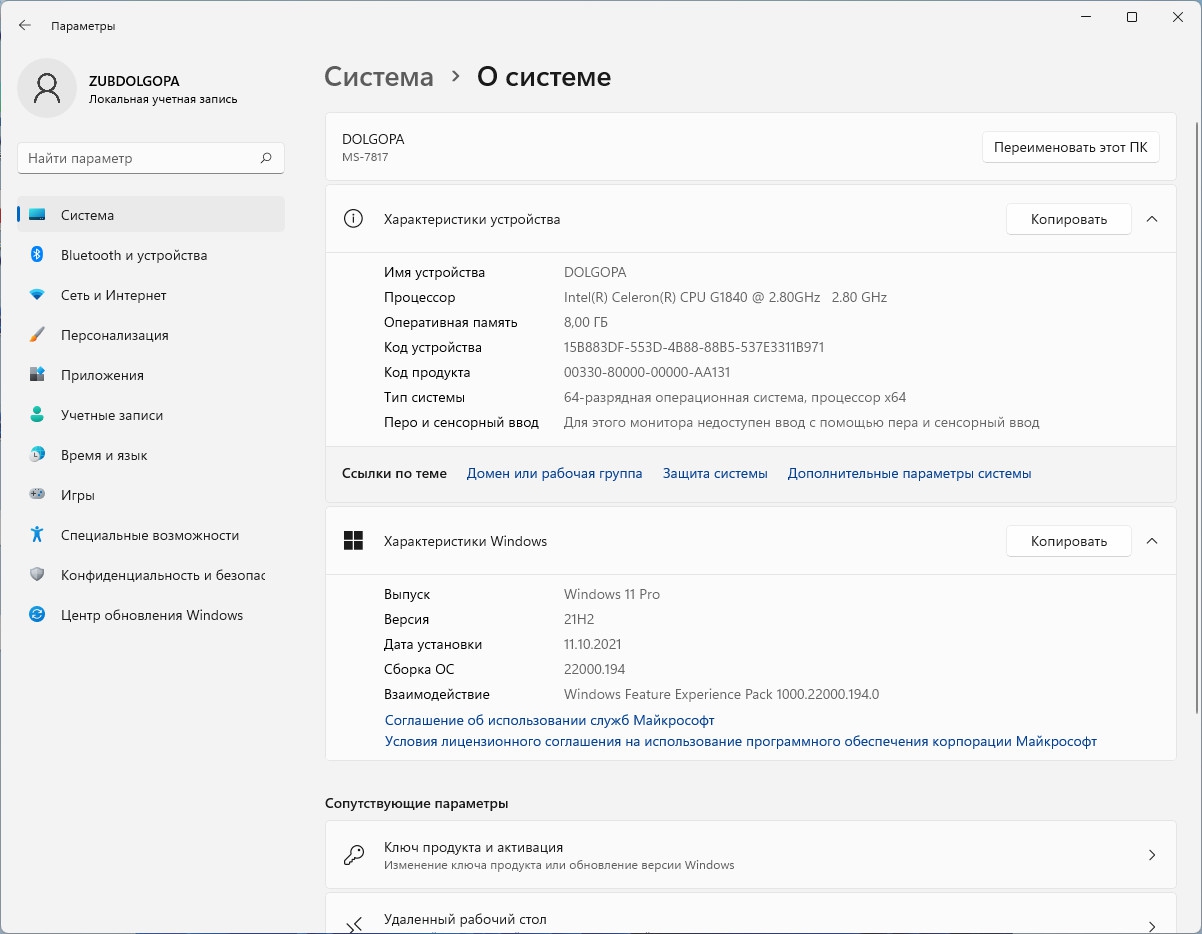1202x934 pixels.
Task: Click the Windows 11 Pro edition value
Action: tap(612, 594)
